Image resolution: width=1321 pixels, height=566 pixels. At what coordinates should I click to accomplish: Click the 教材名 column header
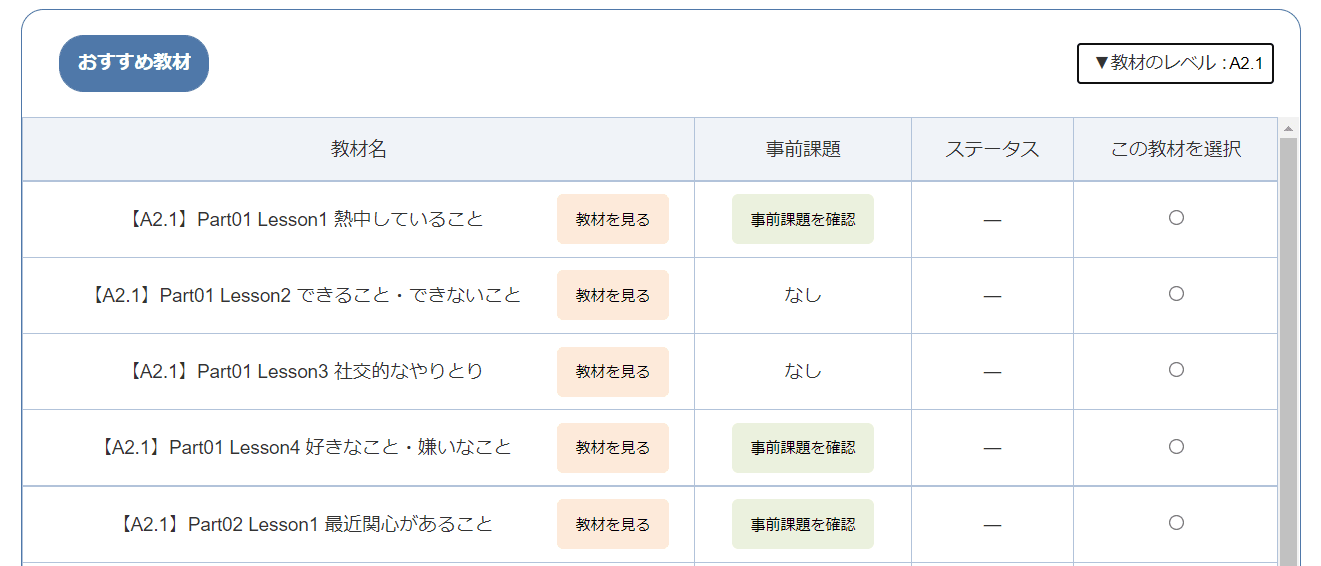[358, 149]
